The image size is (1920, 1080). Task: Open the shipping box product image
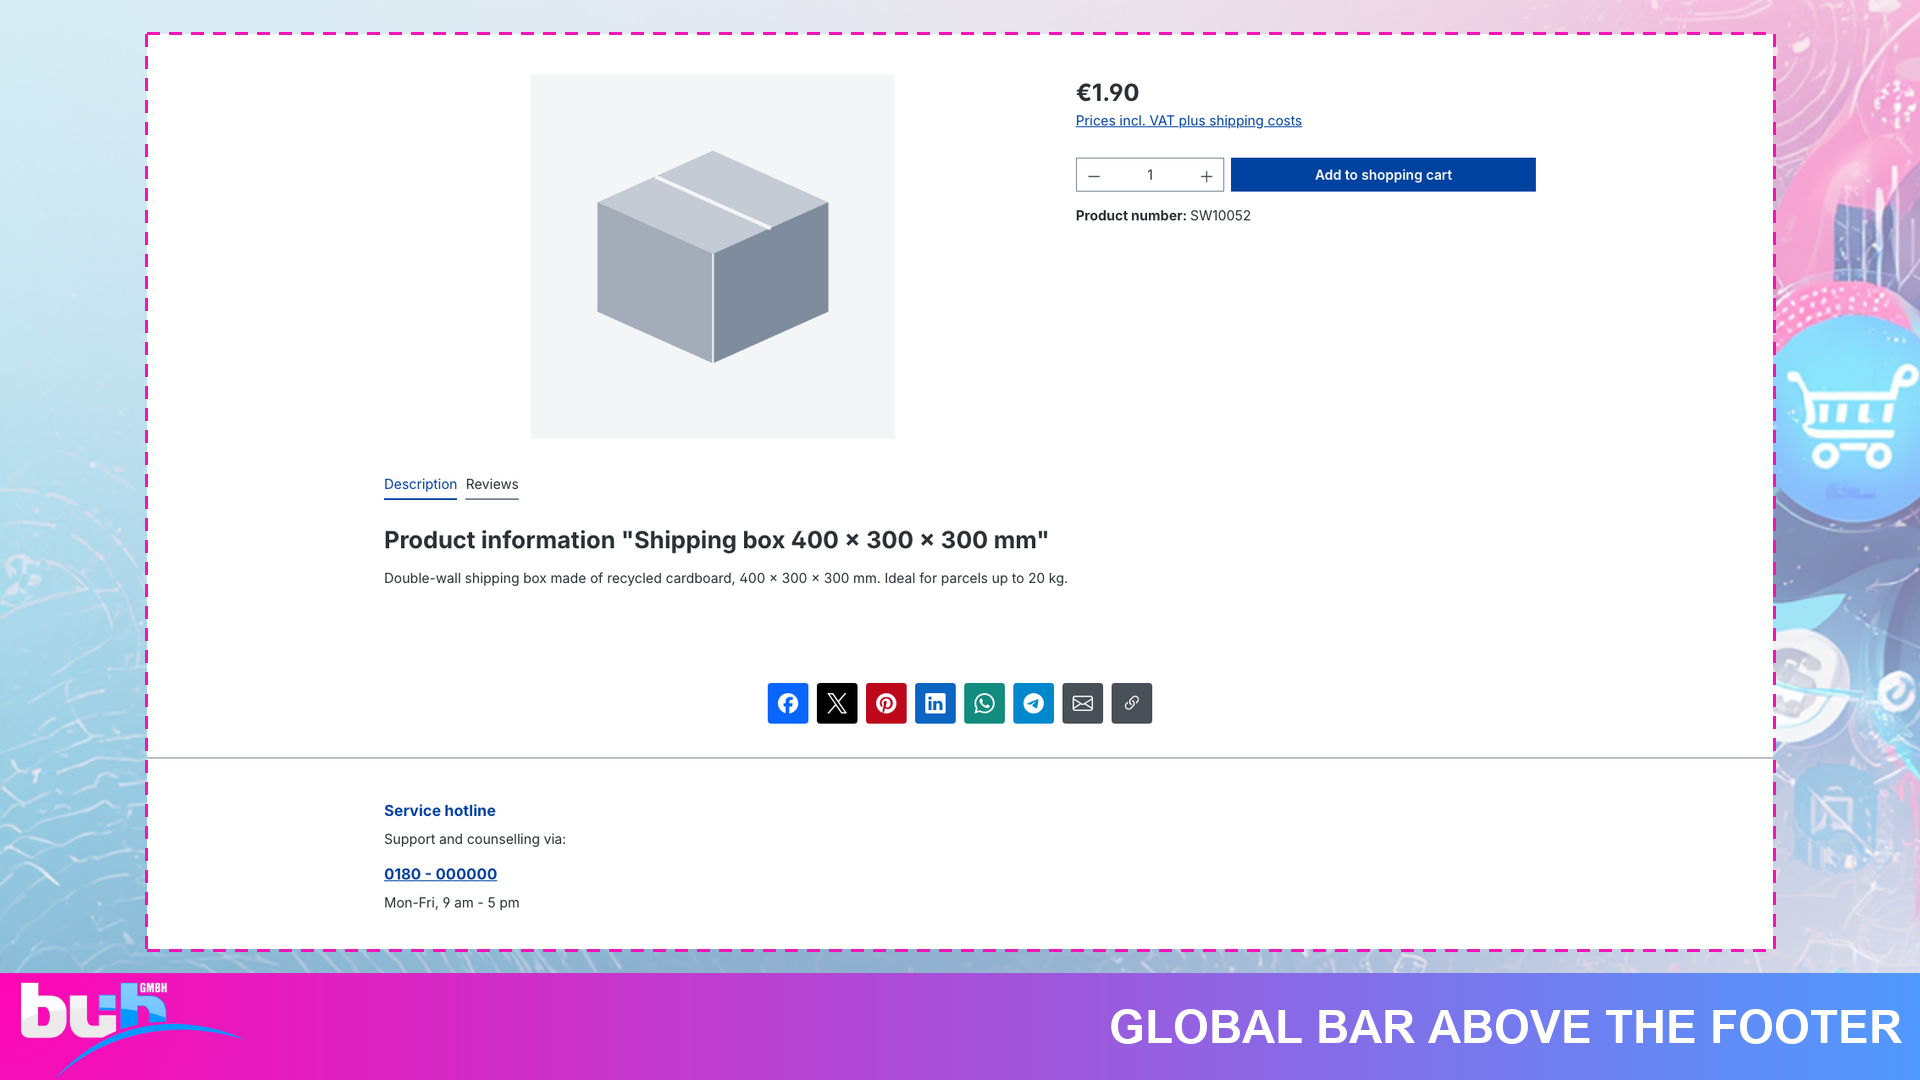712,256
